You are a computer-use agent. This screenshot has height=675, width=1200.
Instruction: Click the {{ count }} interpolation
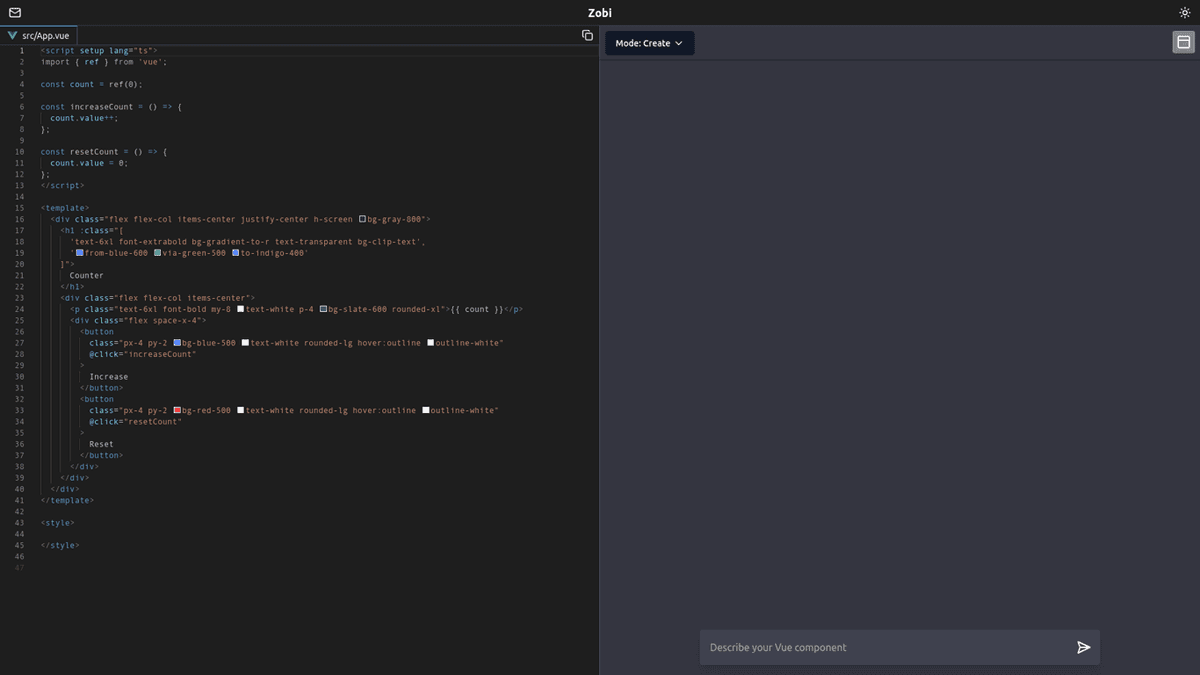(478, 309)
